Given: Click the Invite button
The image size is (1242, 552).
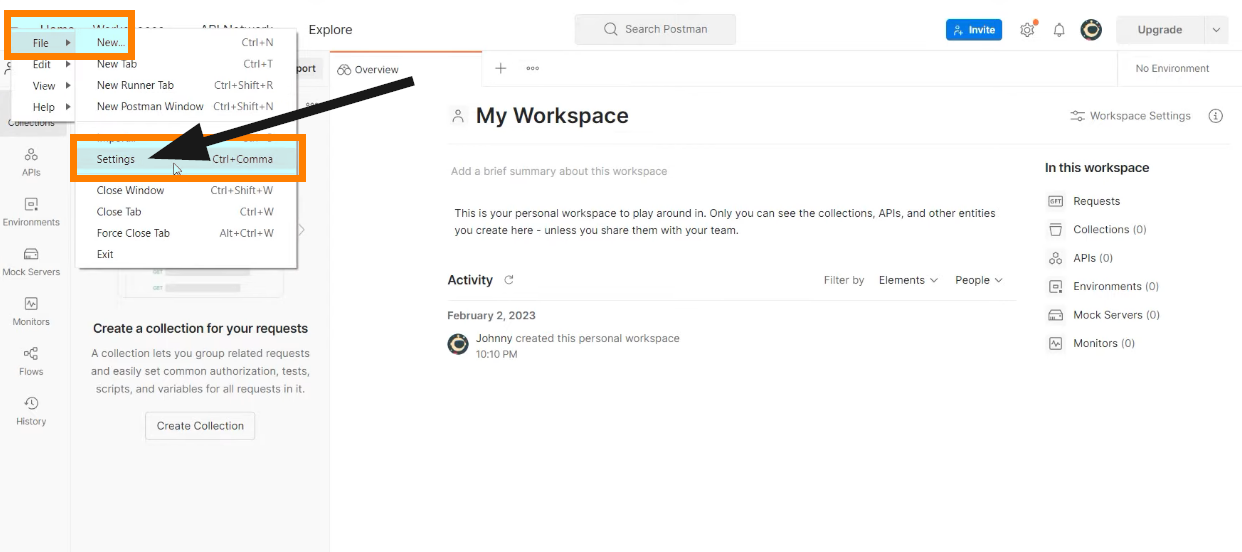Looking at the screenshot, I should [973, 30].
